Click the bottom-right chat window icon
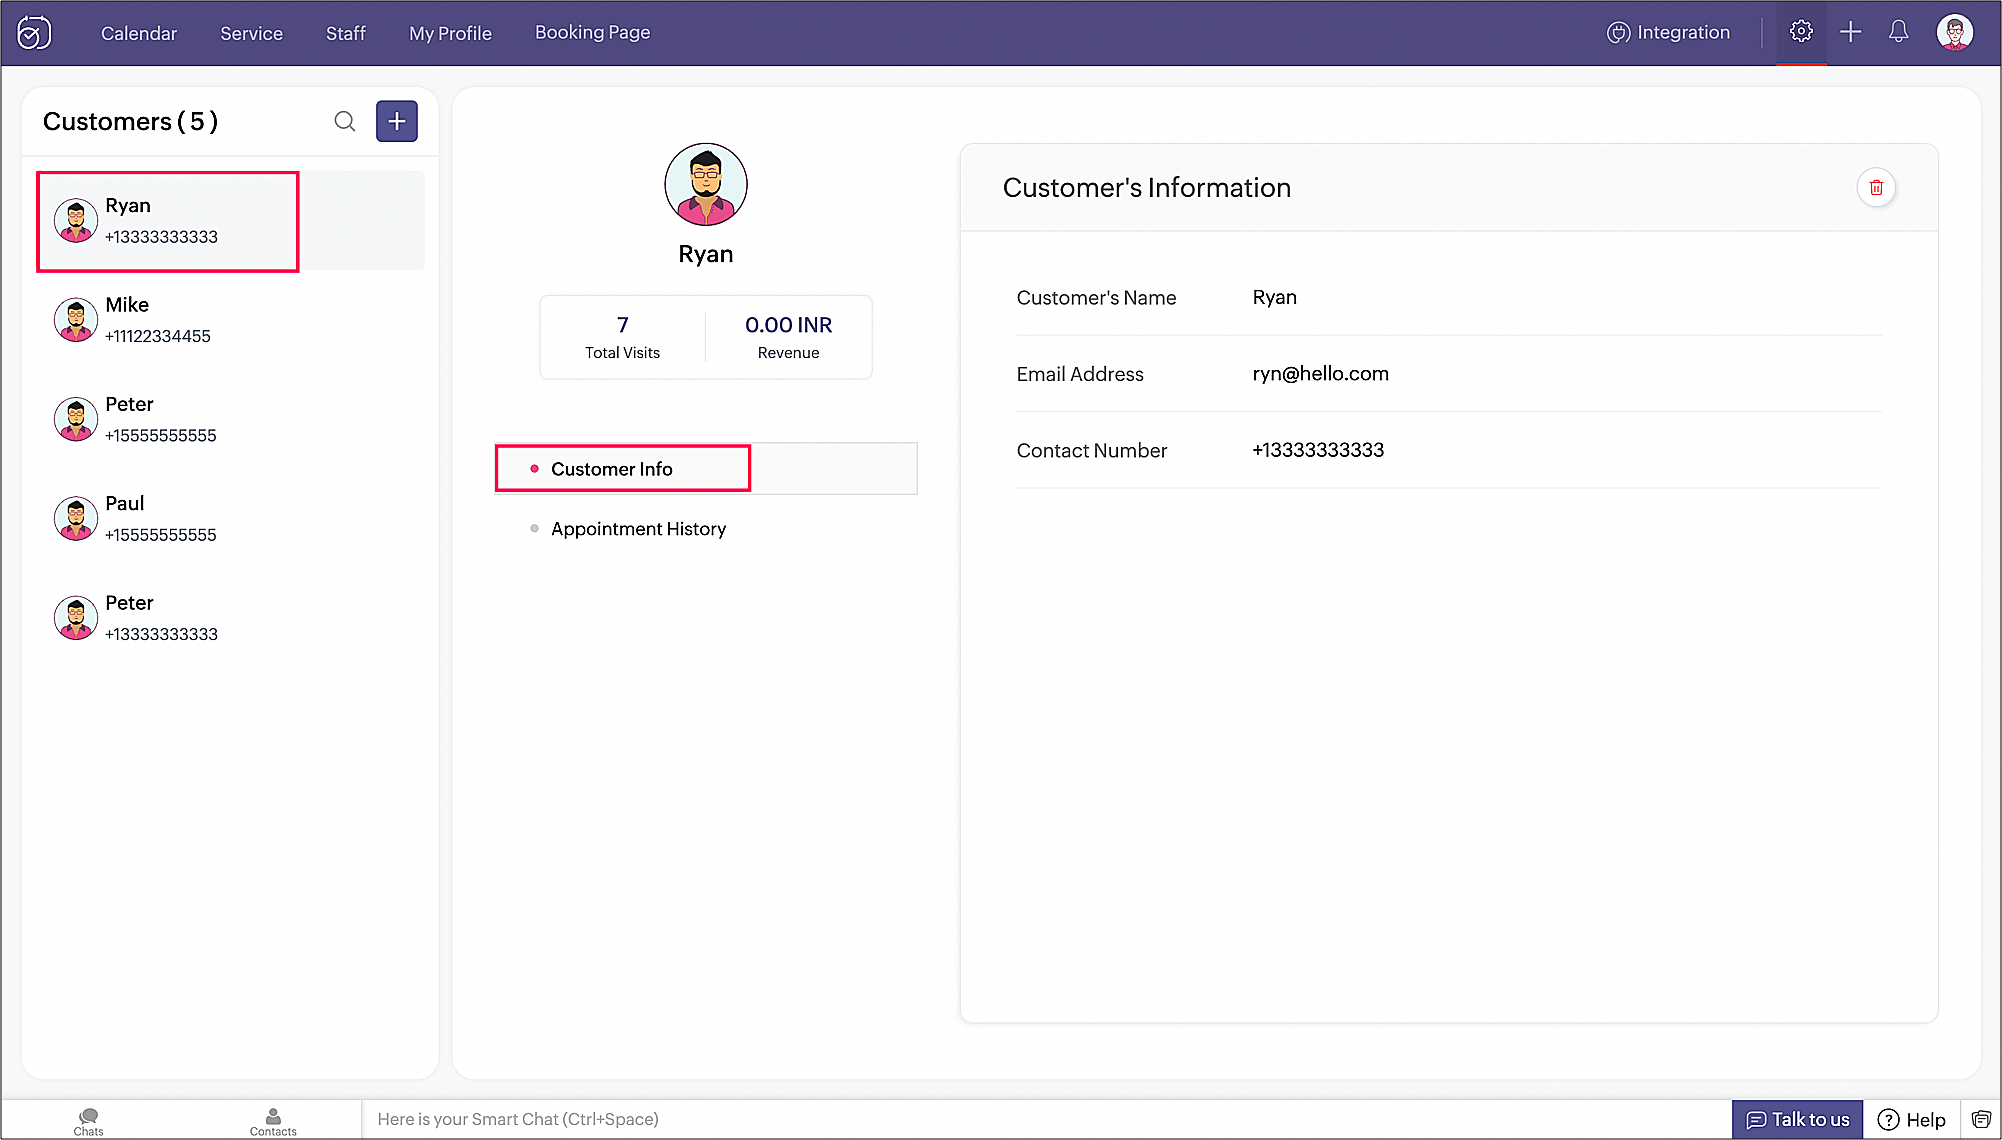Image resolution: width=2002 pixels, height=1140 pixels. [1981, 1119]
